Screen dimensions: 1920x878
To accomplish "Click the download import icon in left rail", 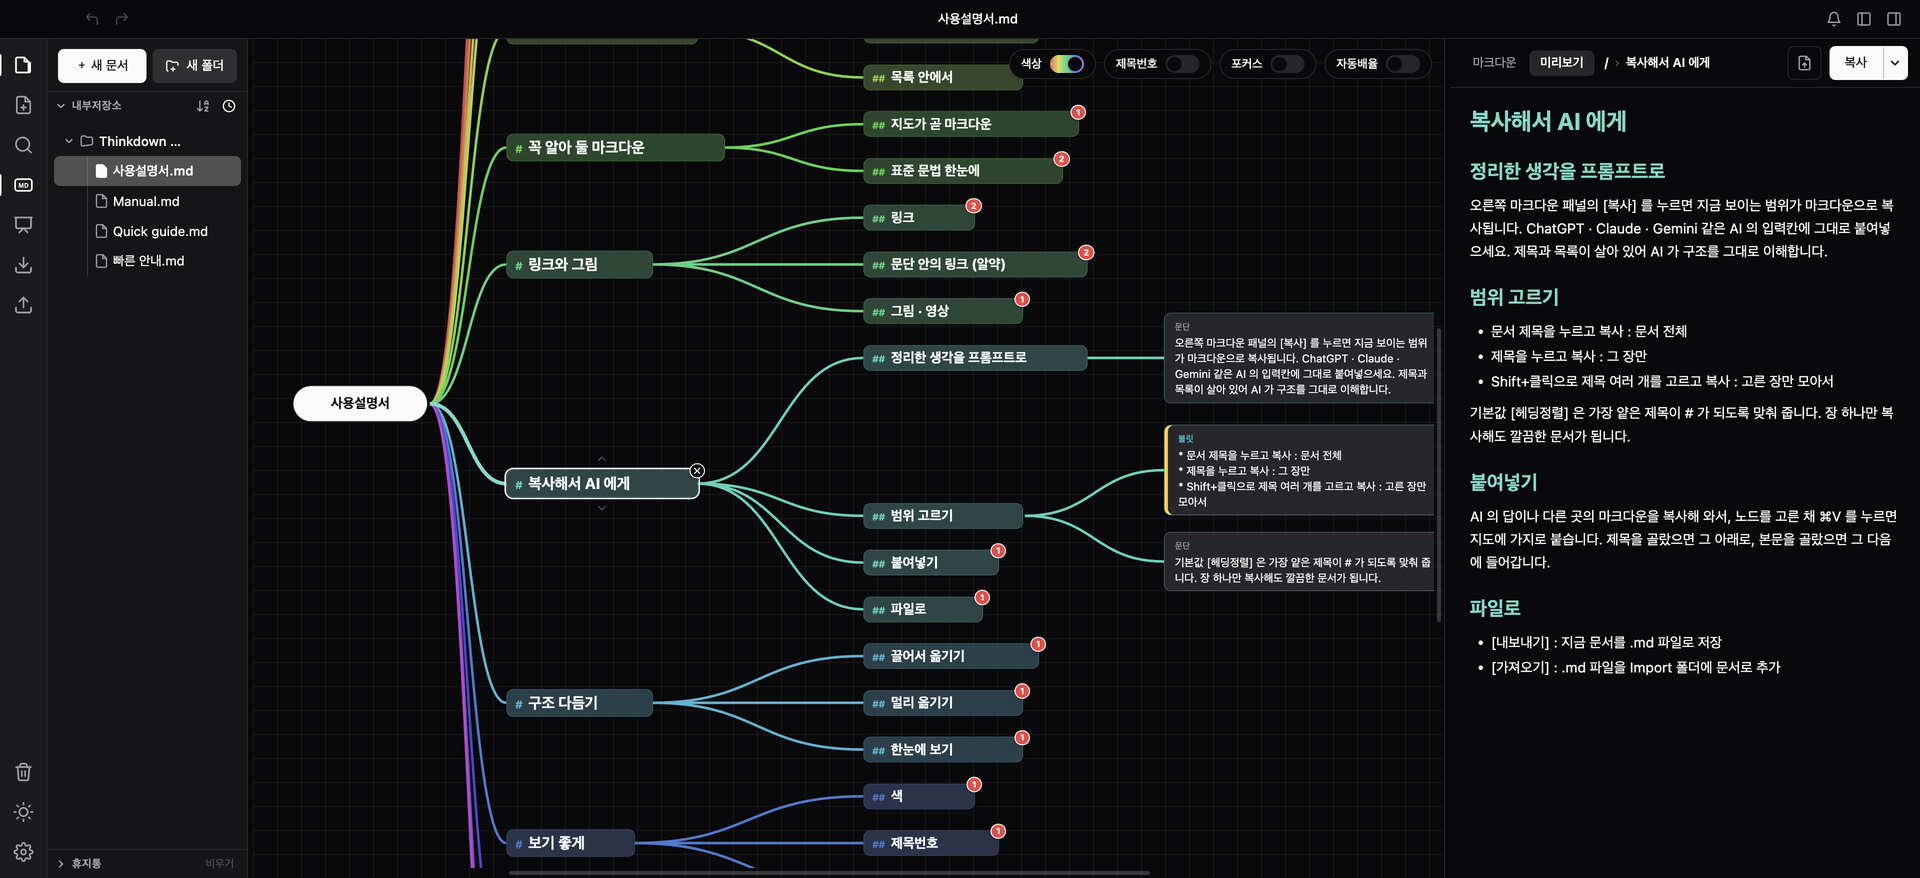I will click(23, 265).
